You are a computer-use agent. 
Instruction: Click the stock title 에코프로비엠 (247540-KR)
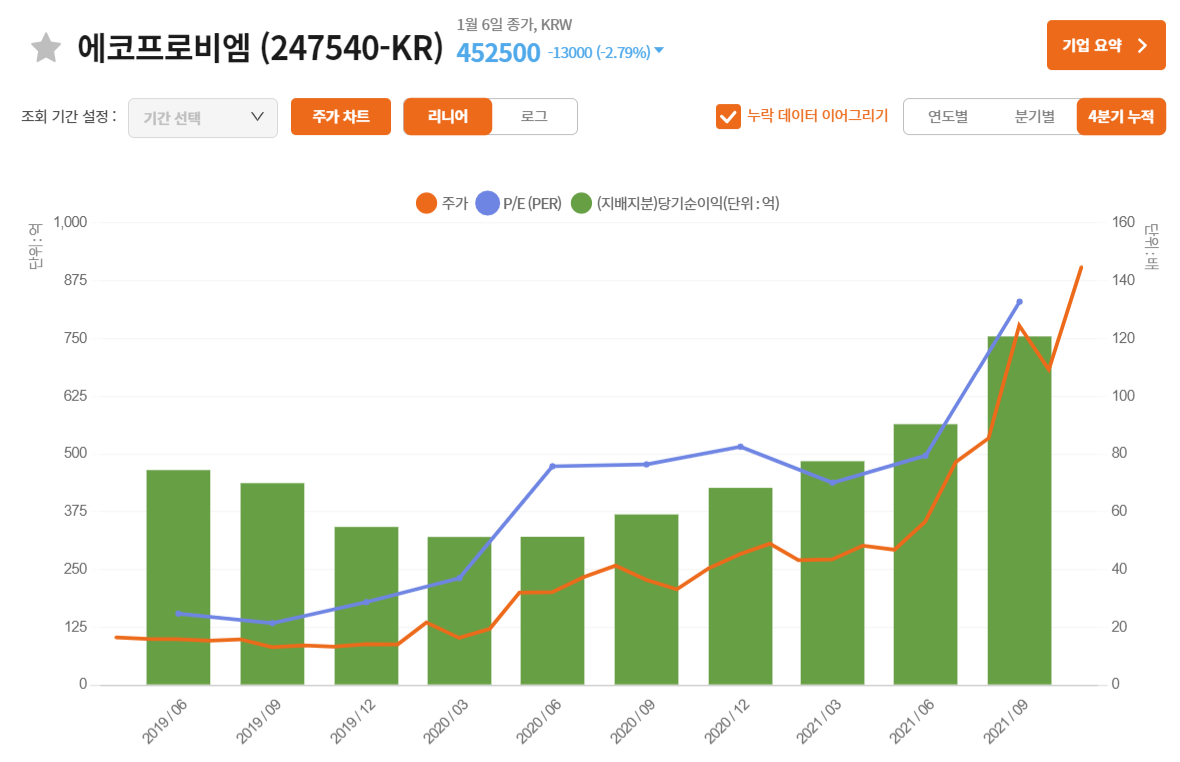coord(260,48)
